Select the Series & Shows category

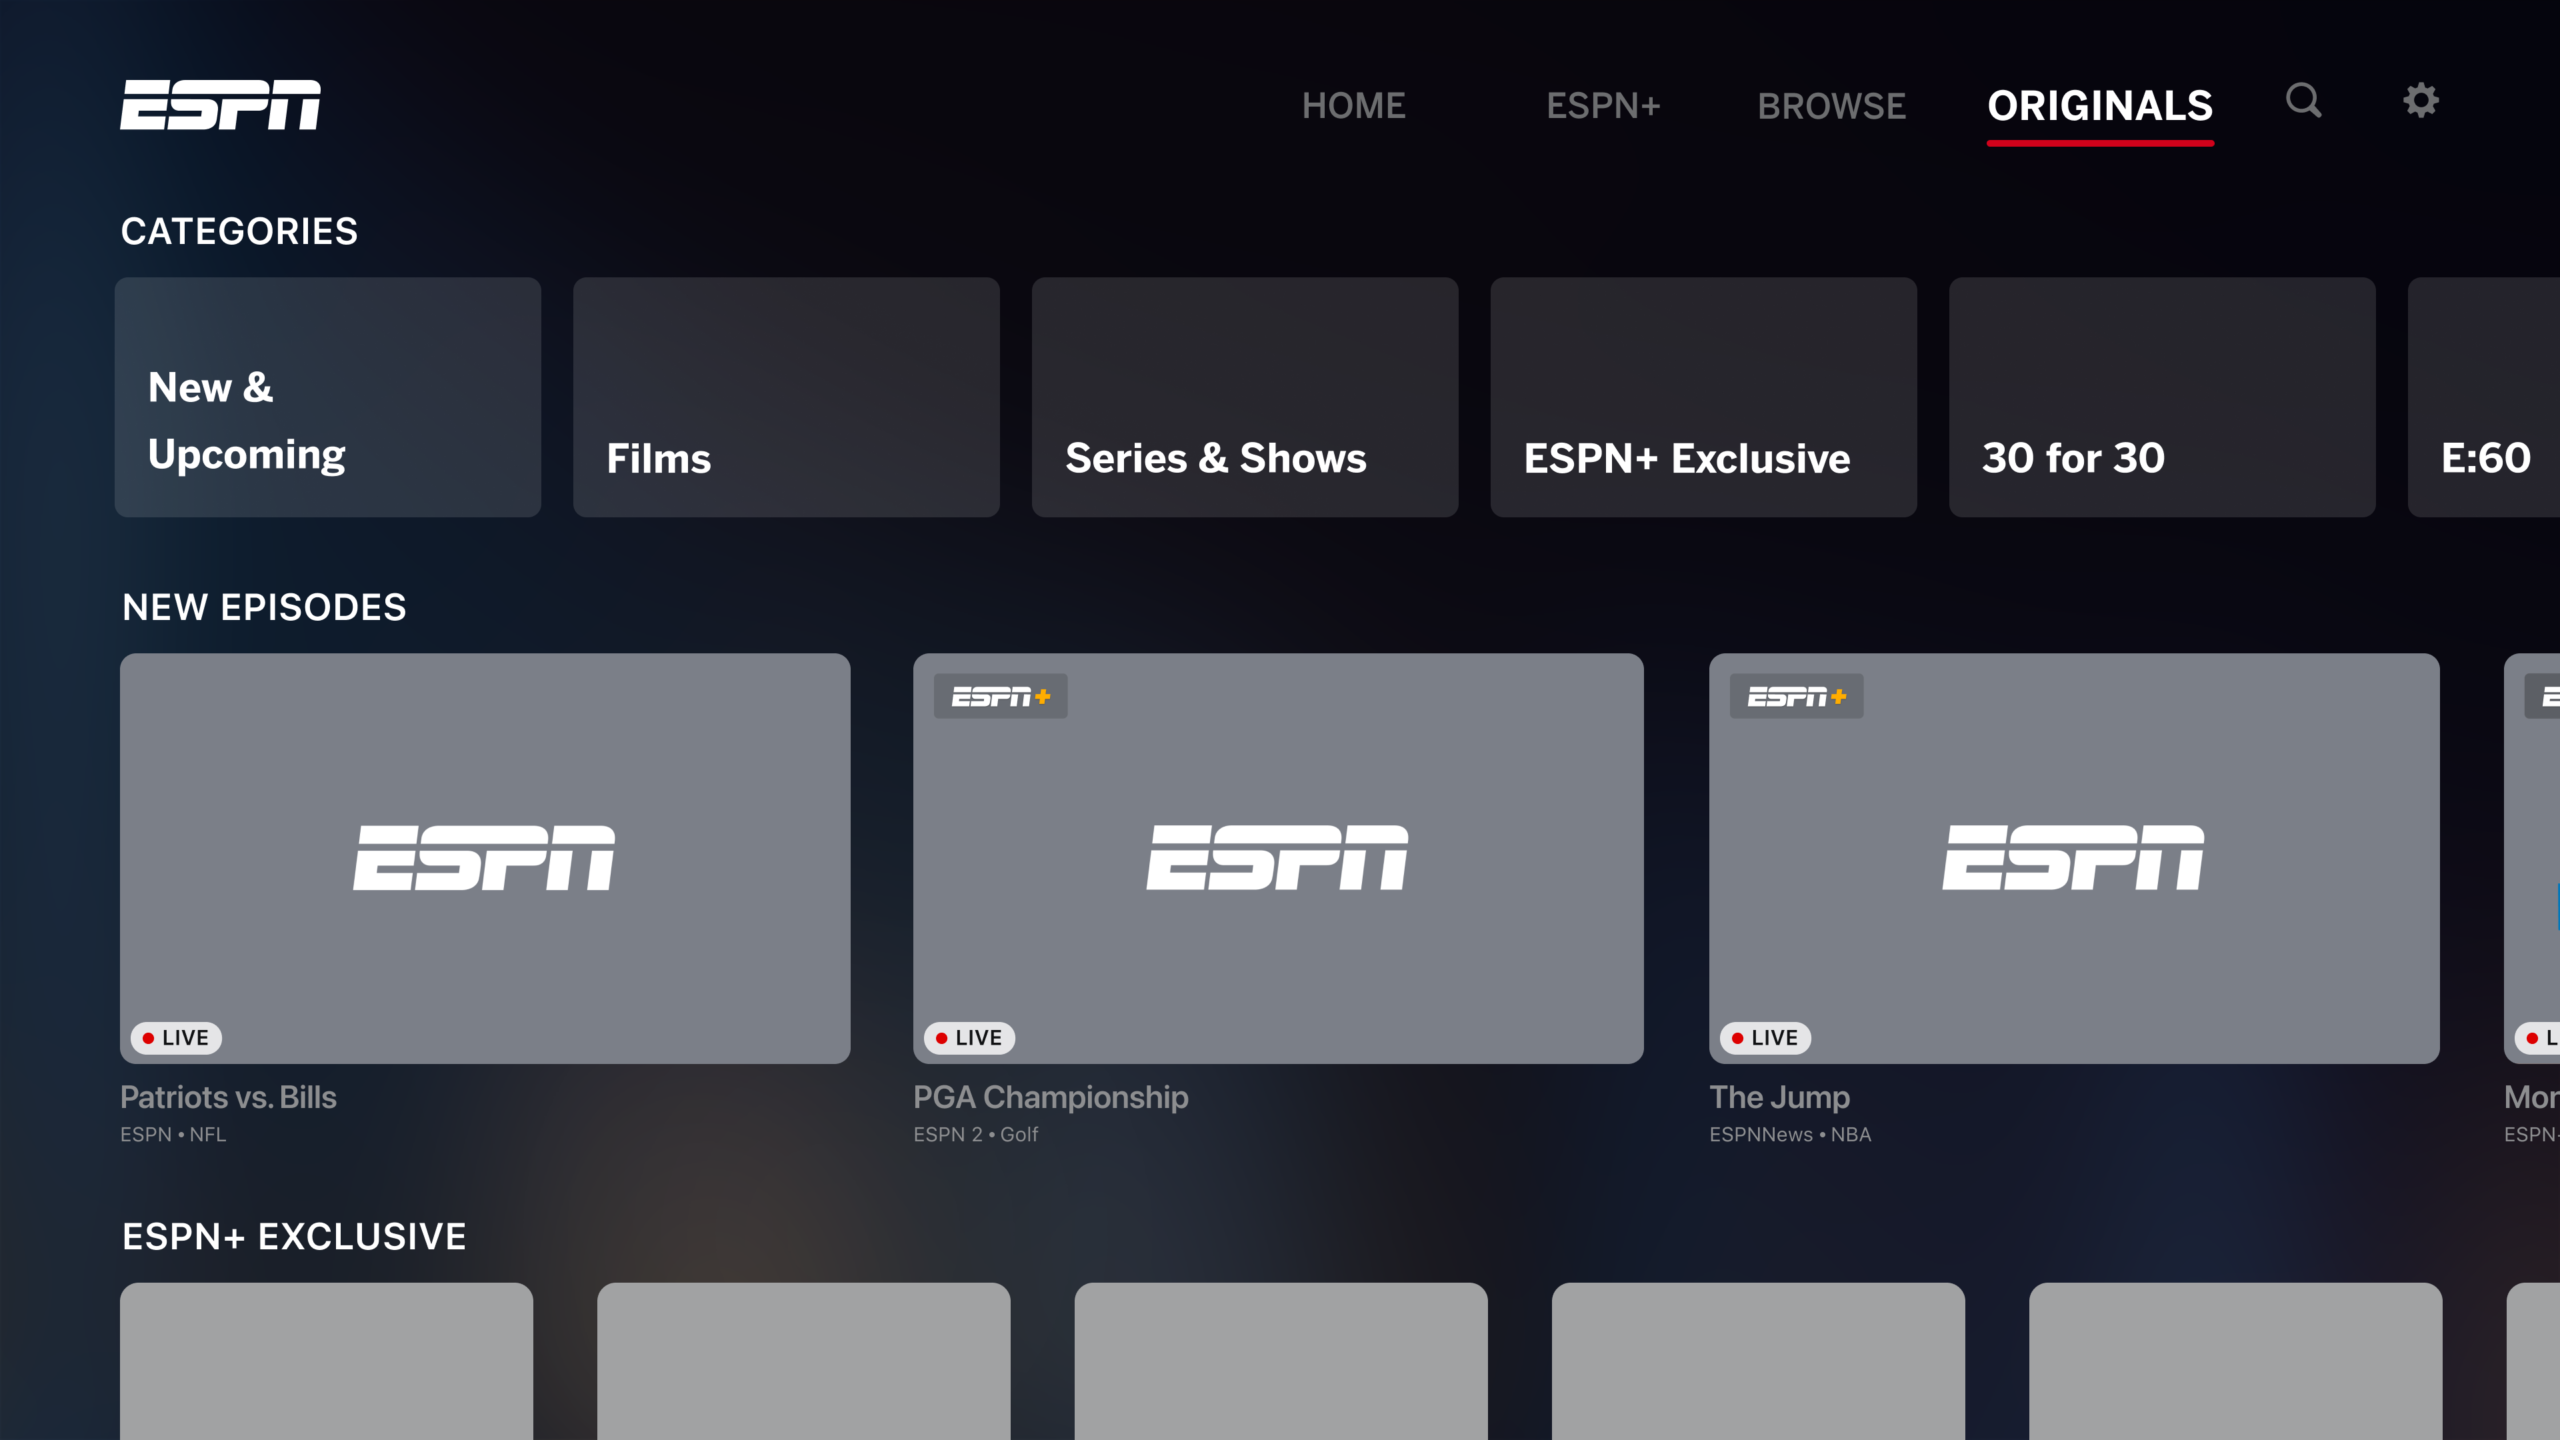(1245, 397)
